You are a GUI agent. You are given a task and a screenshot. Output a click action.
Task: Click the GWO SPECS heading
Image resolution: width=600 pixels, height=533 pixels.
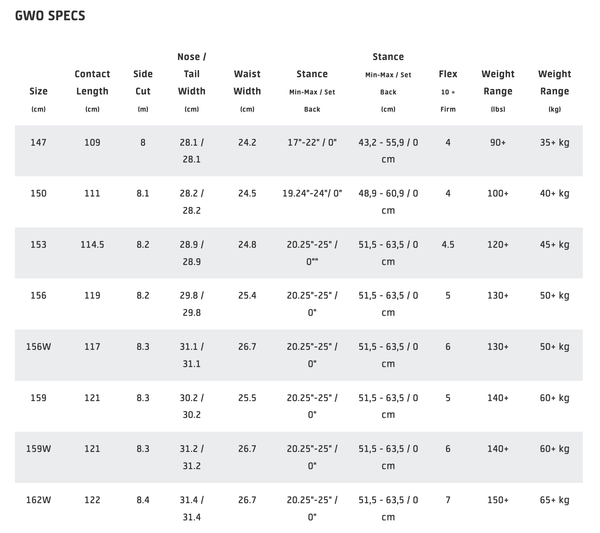click(50, 16)
